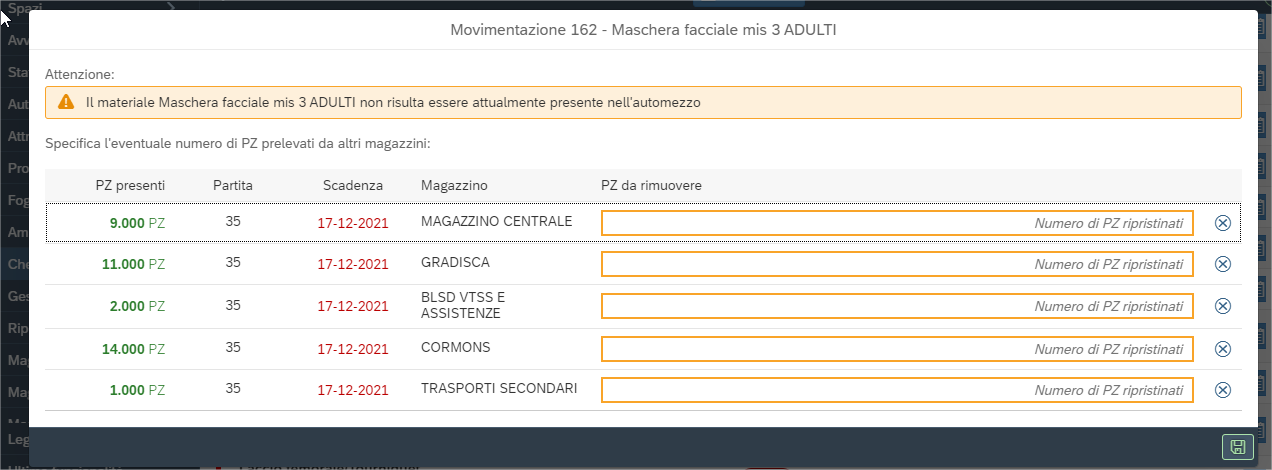Click the Magazzino column header
Image resolution: width=1272 pixels, height=470 pixels.
click(454, 185)
